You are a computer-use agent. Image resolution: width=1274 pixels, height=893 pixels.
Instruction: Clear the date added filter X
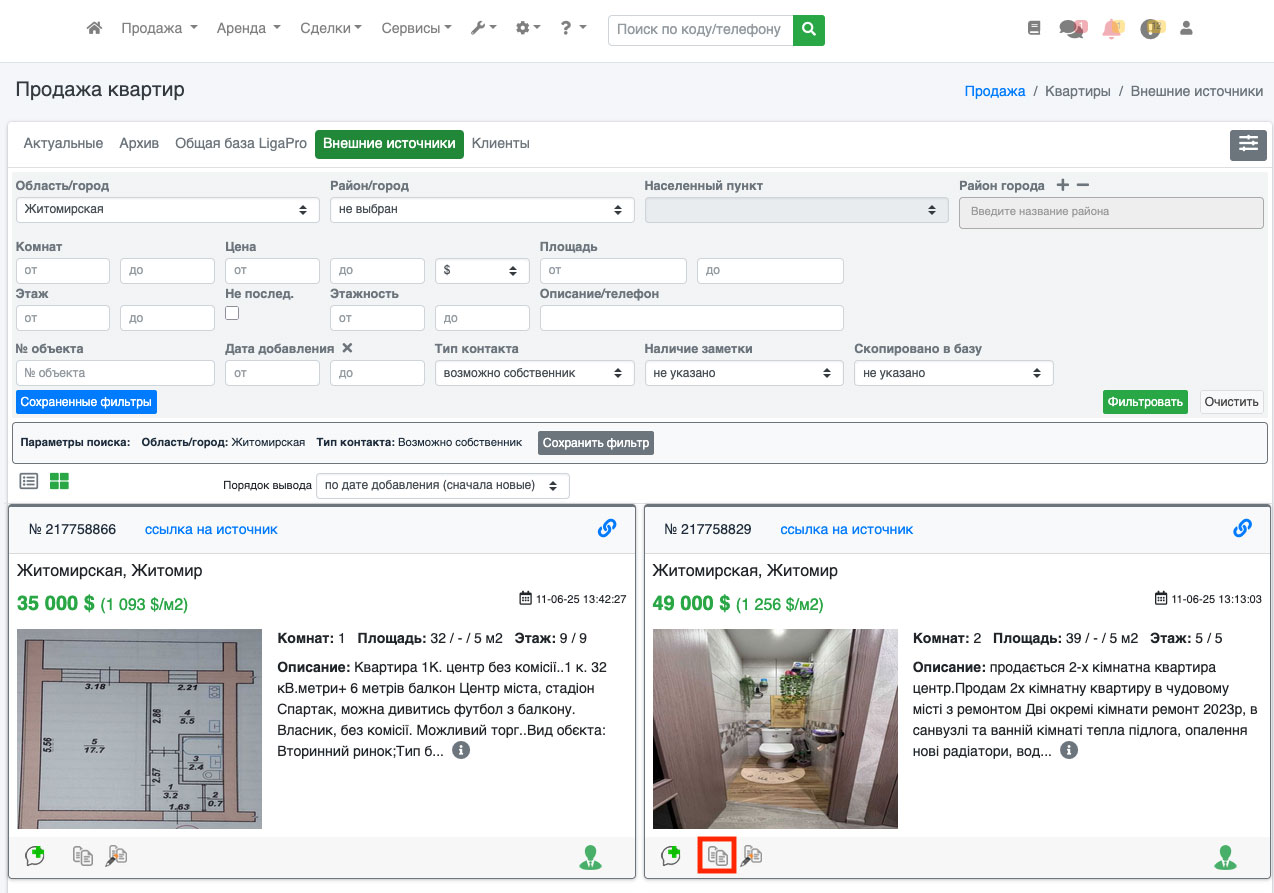click(x=347, y=348)
